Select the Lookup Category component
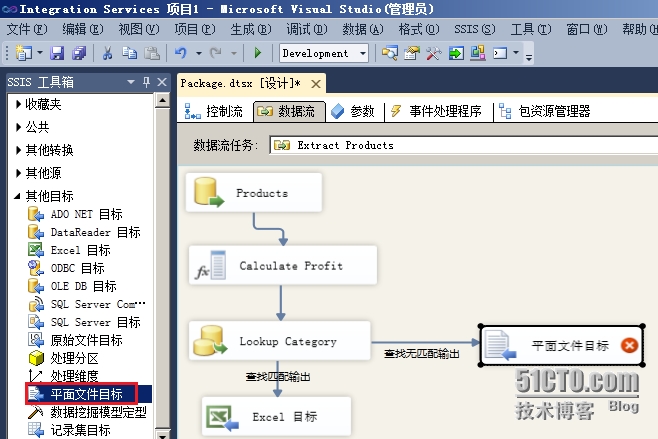This screenshot has height=439, width=658. point(280,341)
